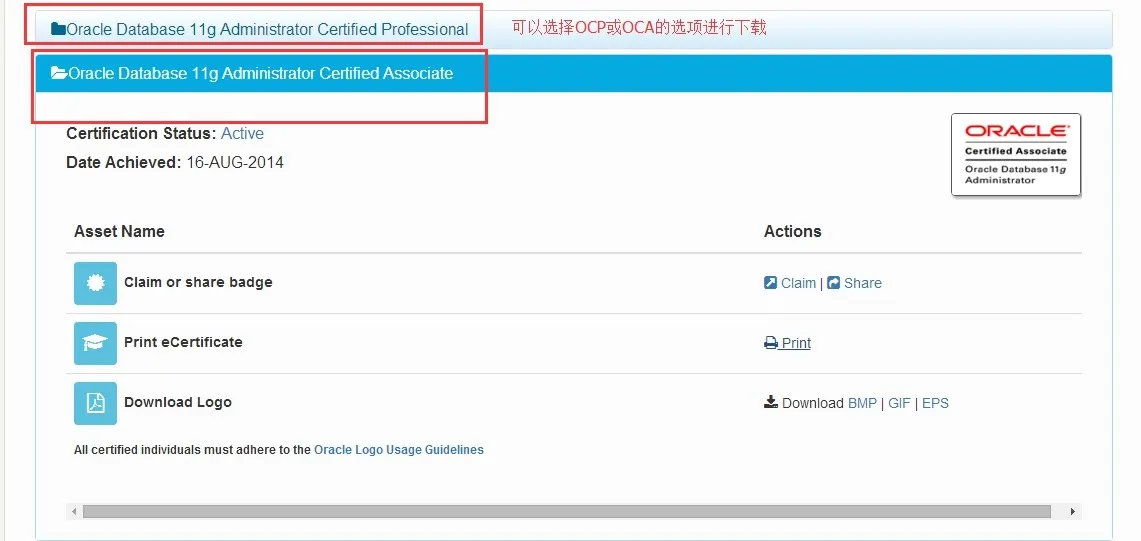Click the closed folder icon beside Certified Professional
Image resolution: width=1141 pixels, height=541 pixels.
coord(58,29)
